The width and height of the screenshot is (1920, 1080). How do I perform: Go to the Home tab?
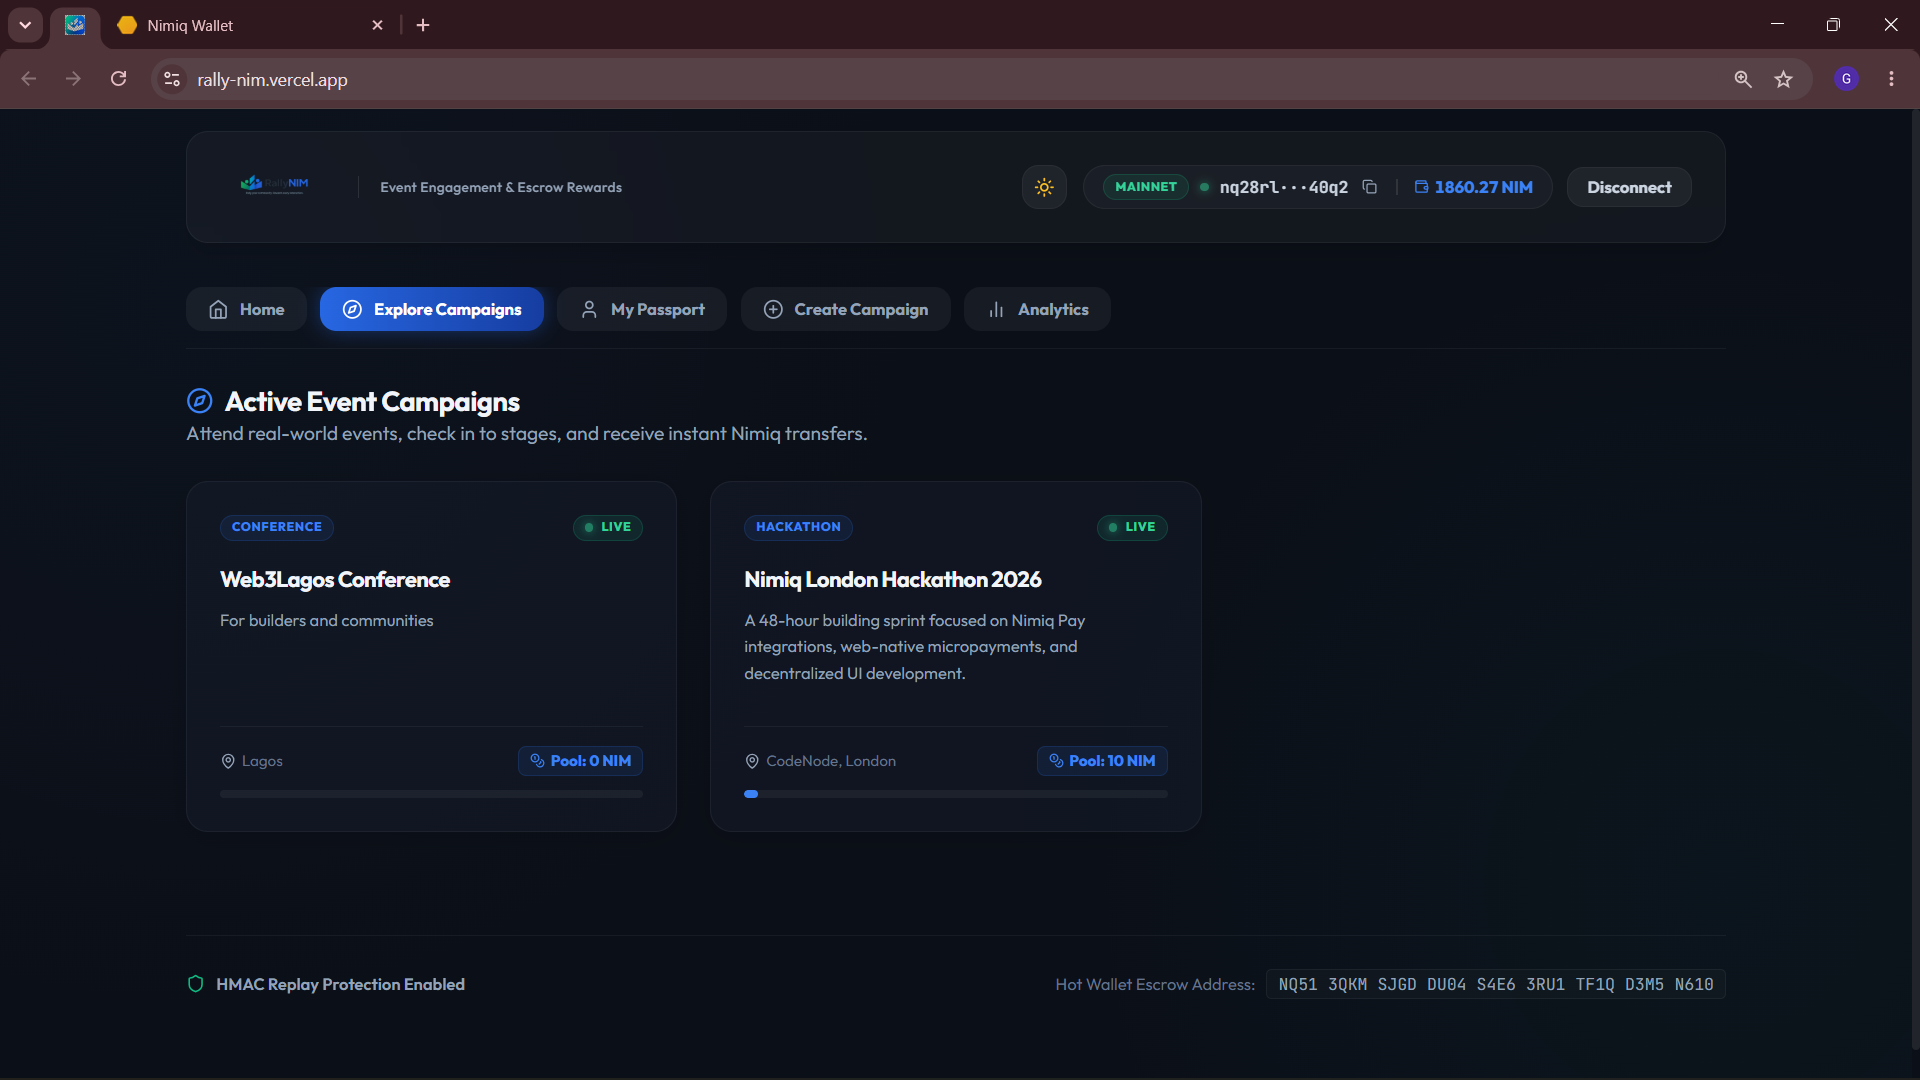coord(246,309)
